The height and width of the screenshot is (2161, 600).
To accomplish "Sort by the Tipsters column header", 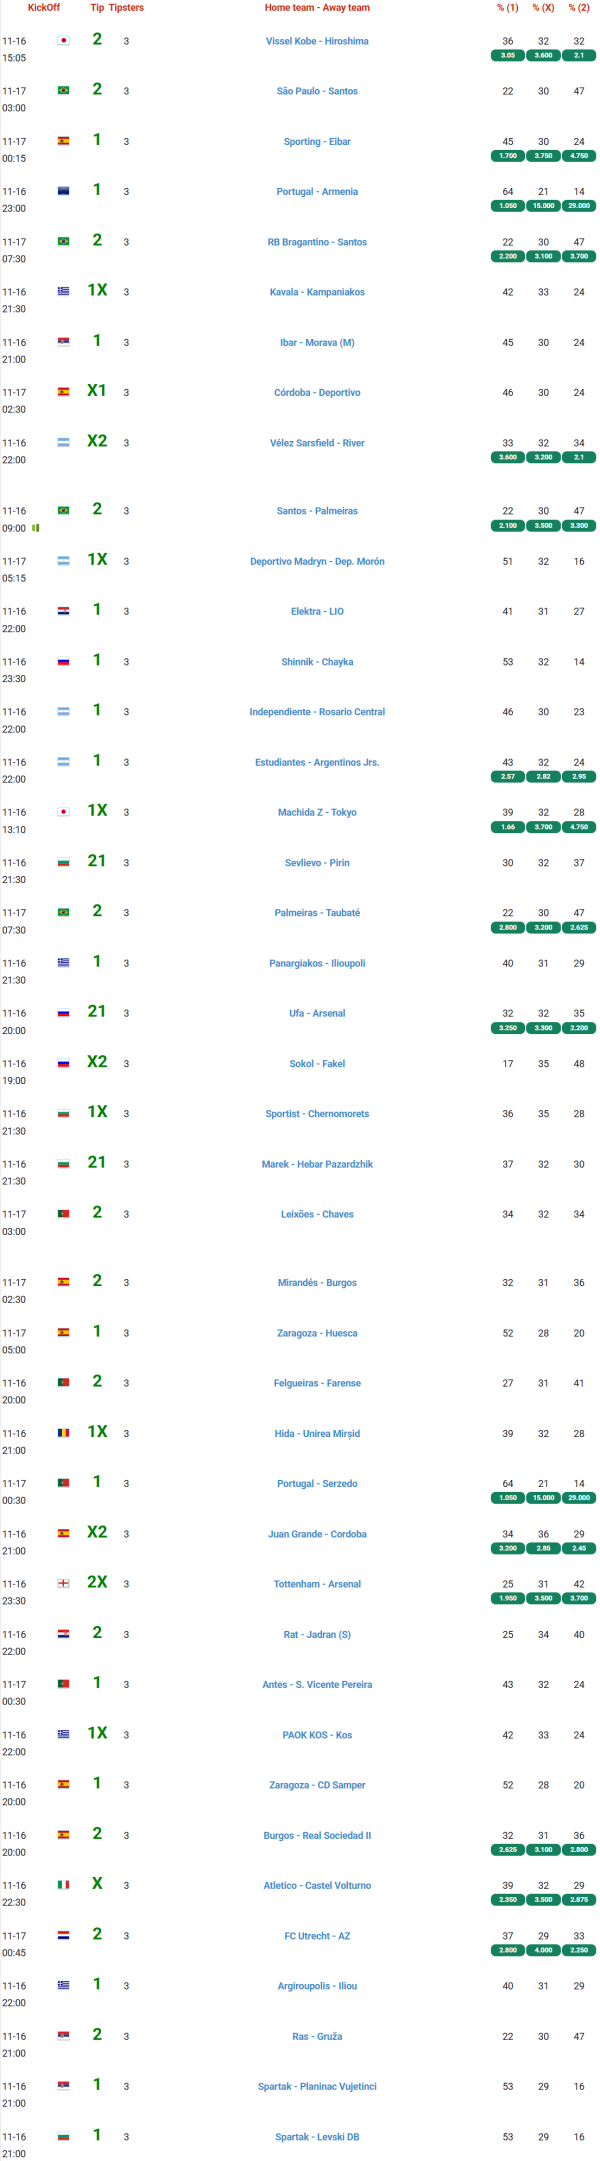I will coord(126,8).
